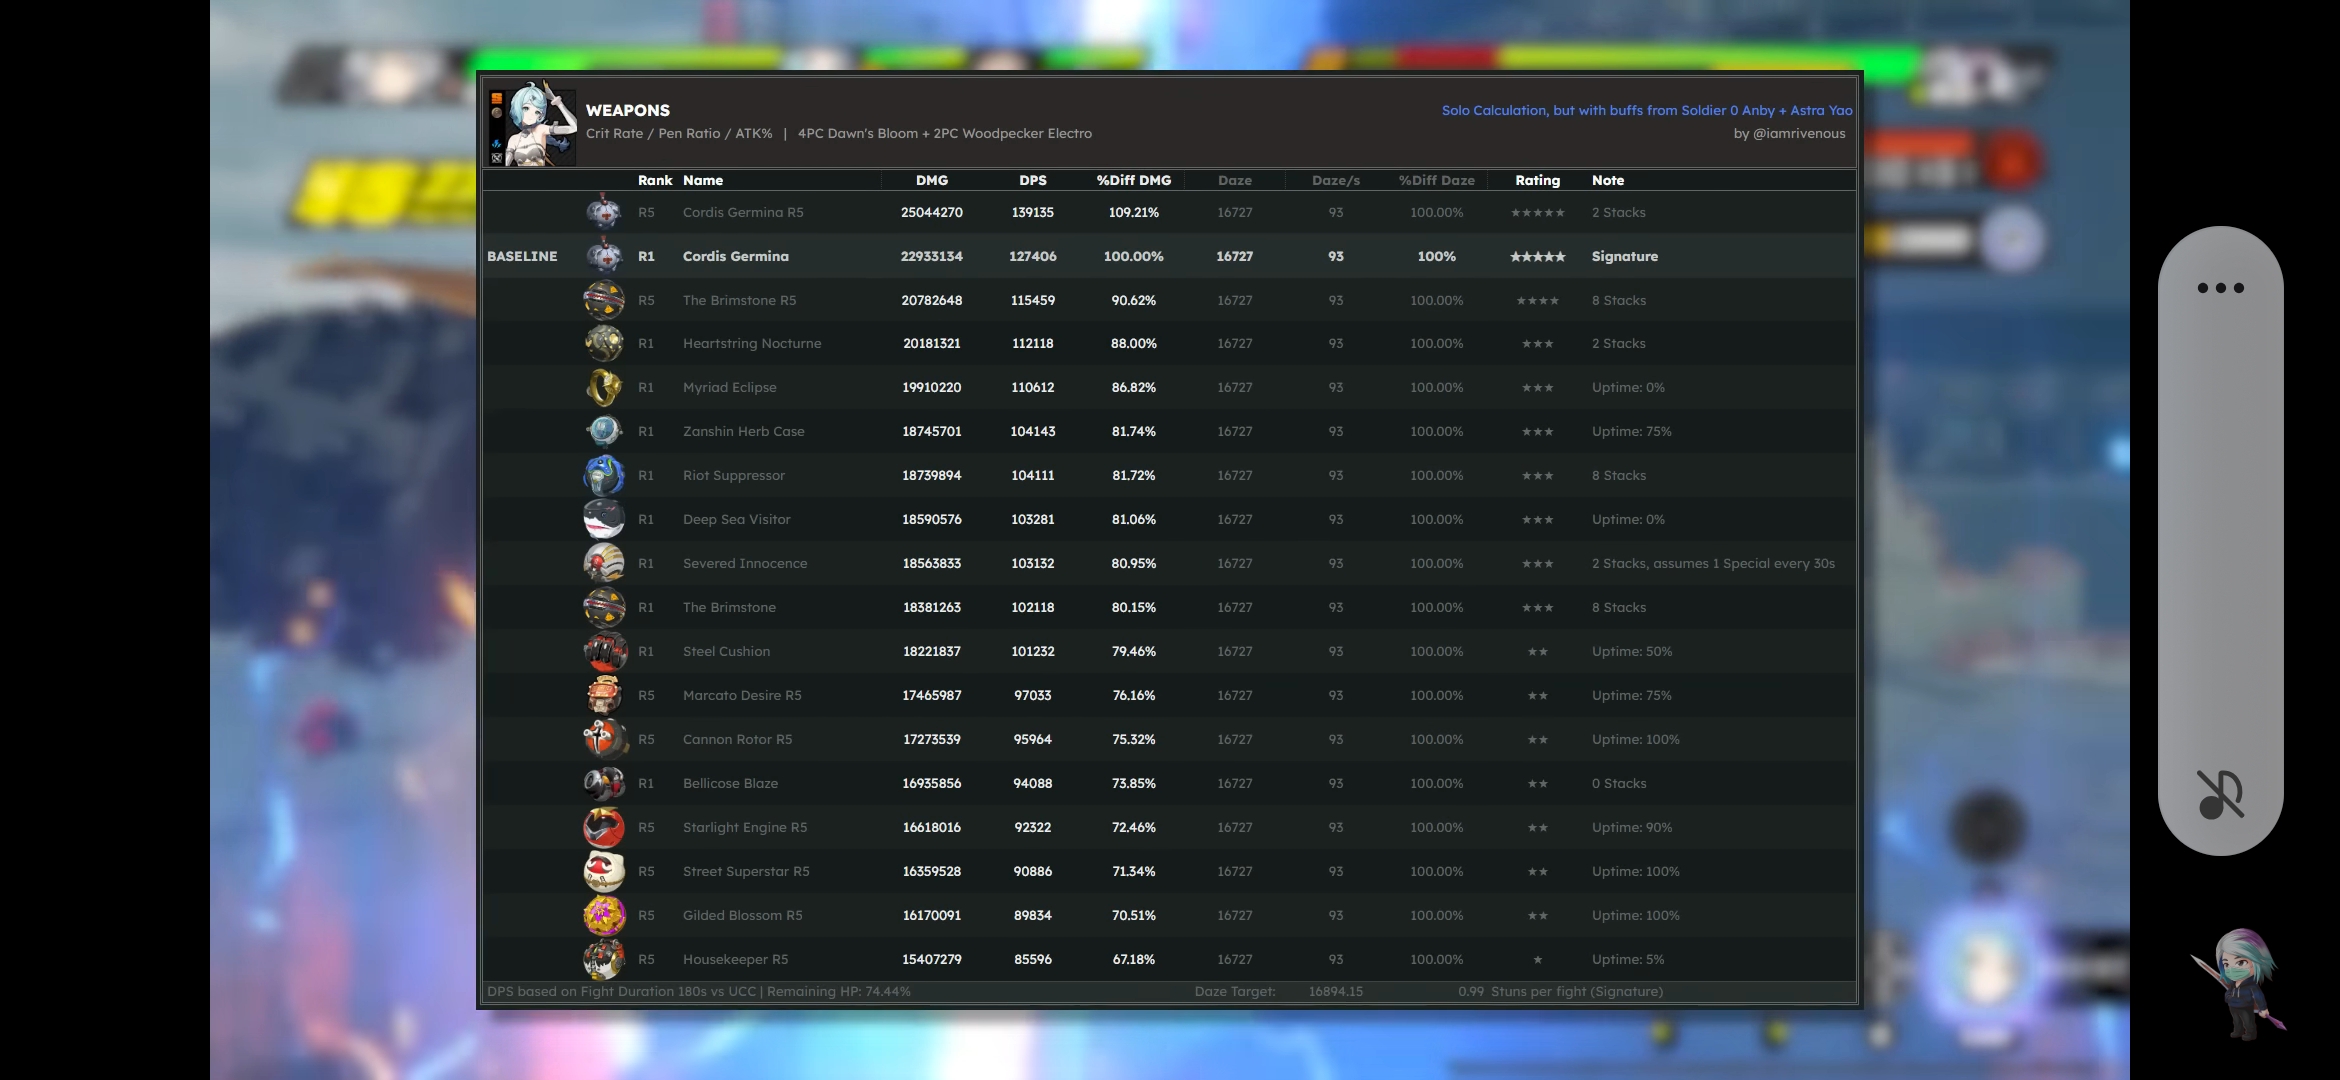Click the Cordis Germina R5 weapon icon
2340x1080 pixels.
604,212
